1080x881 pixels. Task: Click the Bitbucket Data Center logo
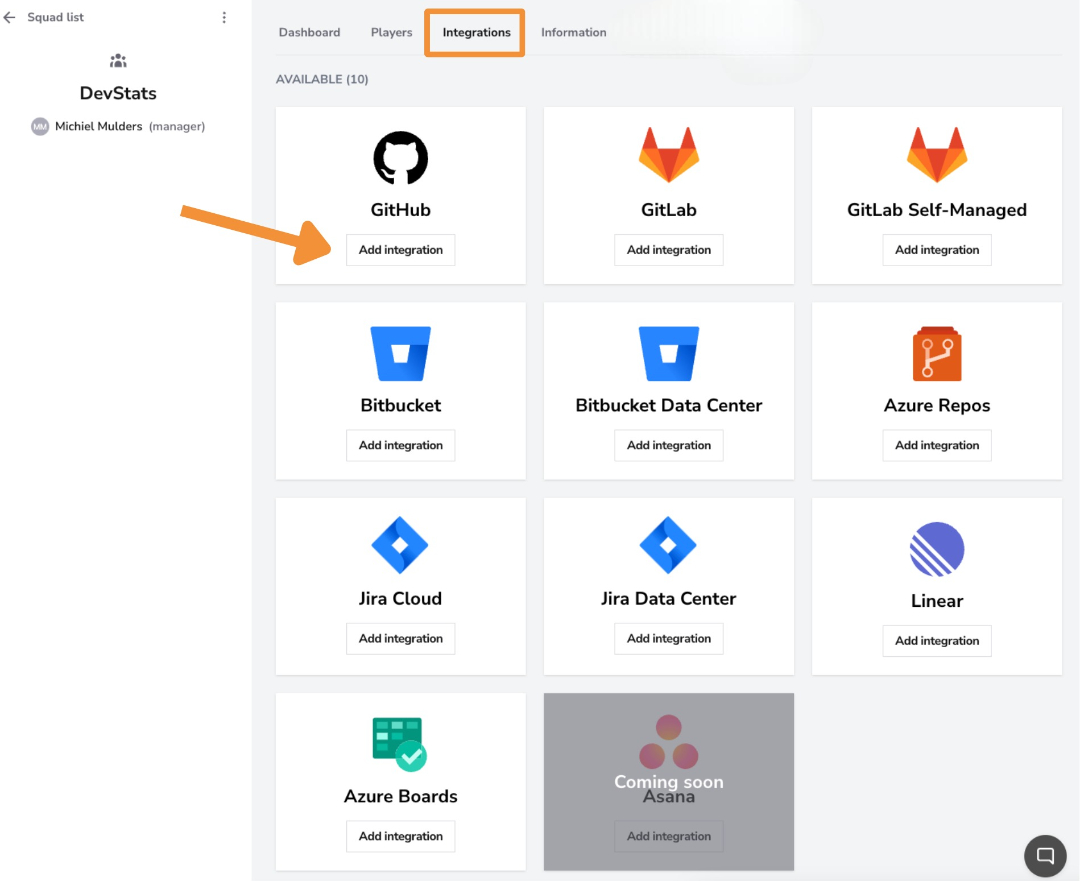click(669, 353)
